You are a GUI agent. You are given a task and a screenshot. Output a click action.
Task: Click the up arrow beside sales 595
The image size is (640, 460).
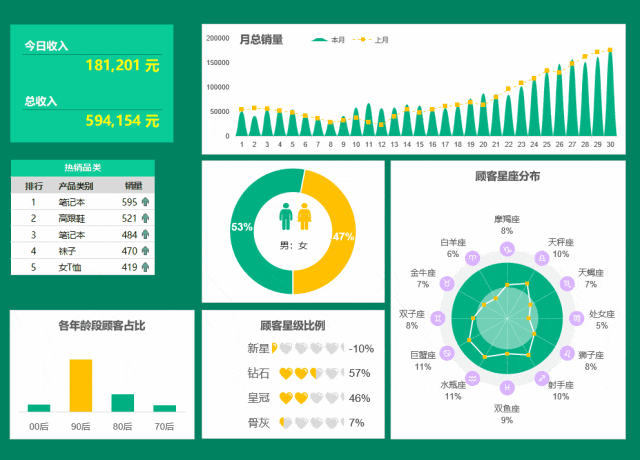[x=145, y=202]
